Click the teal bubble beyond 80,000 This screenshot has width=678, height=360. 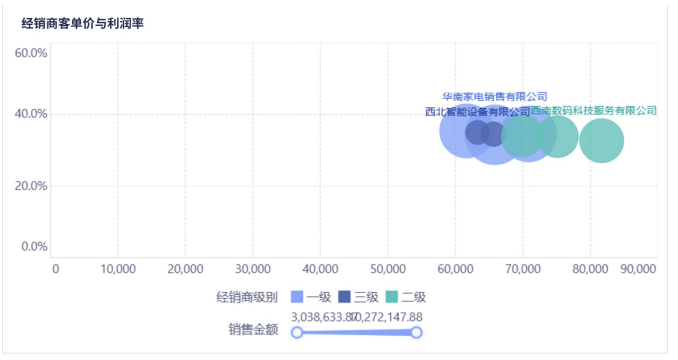tap(601, 140)
